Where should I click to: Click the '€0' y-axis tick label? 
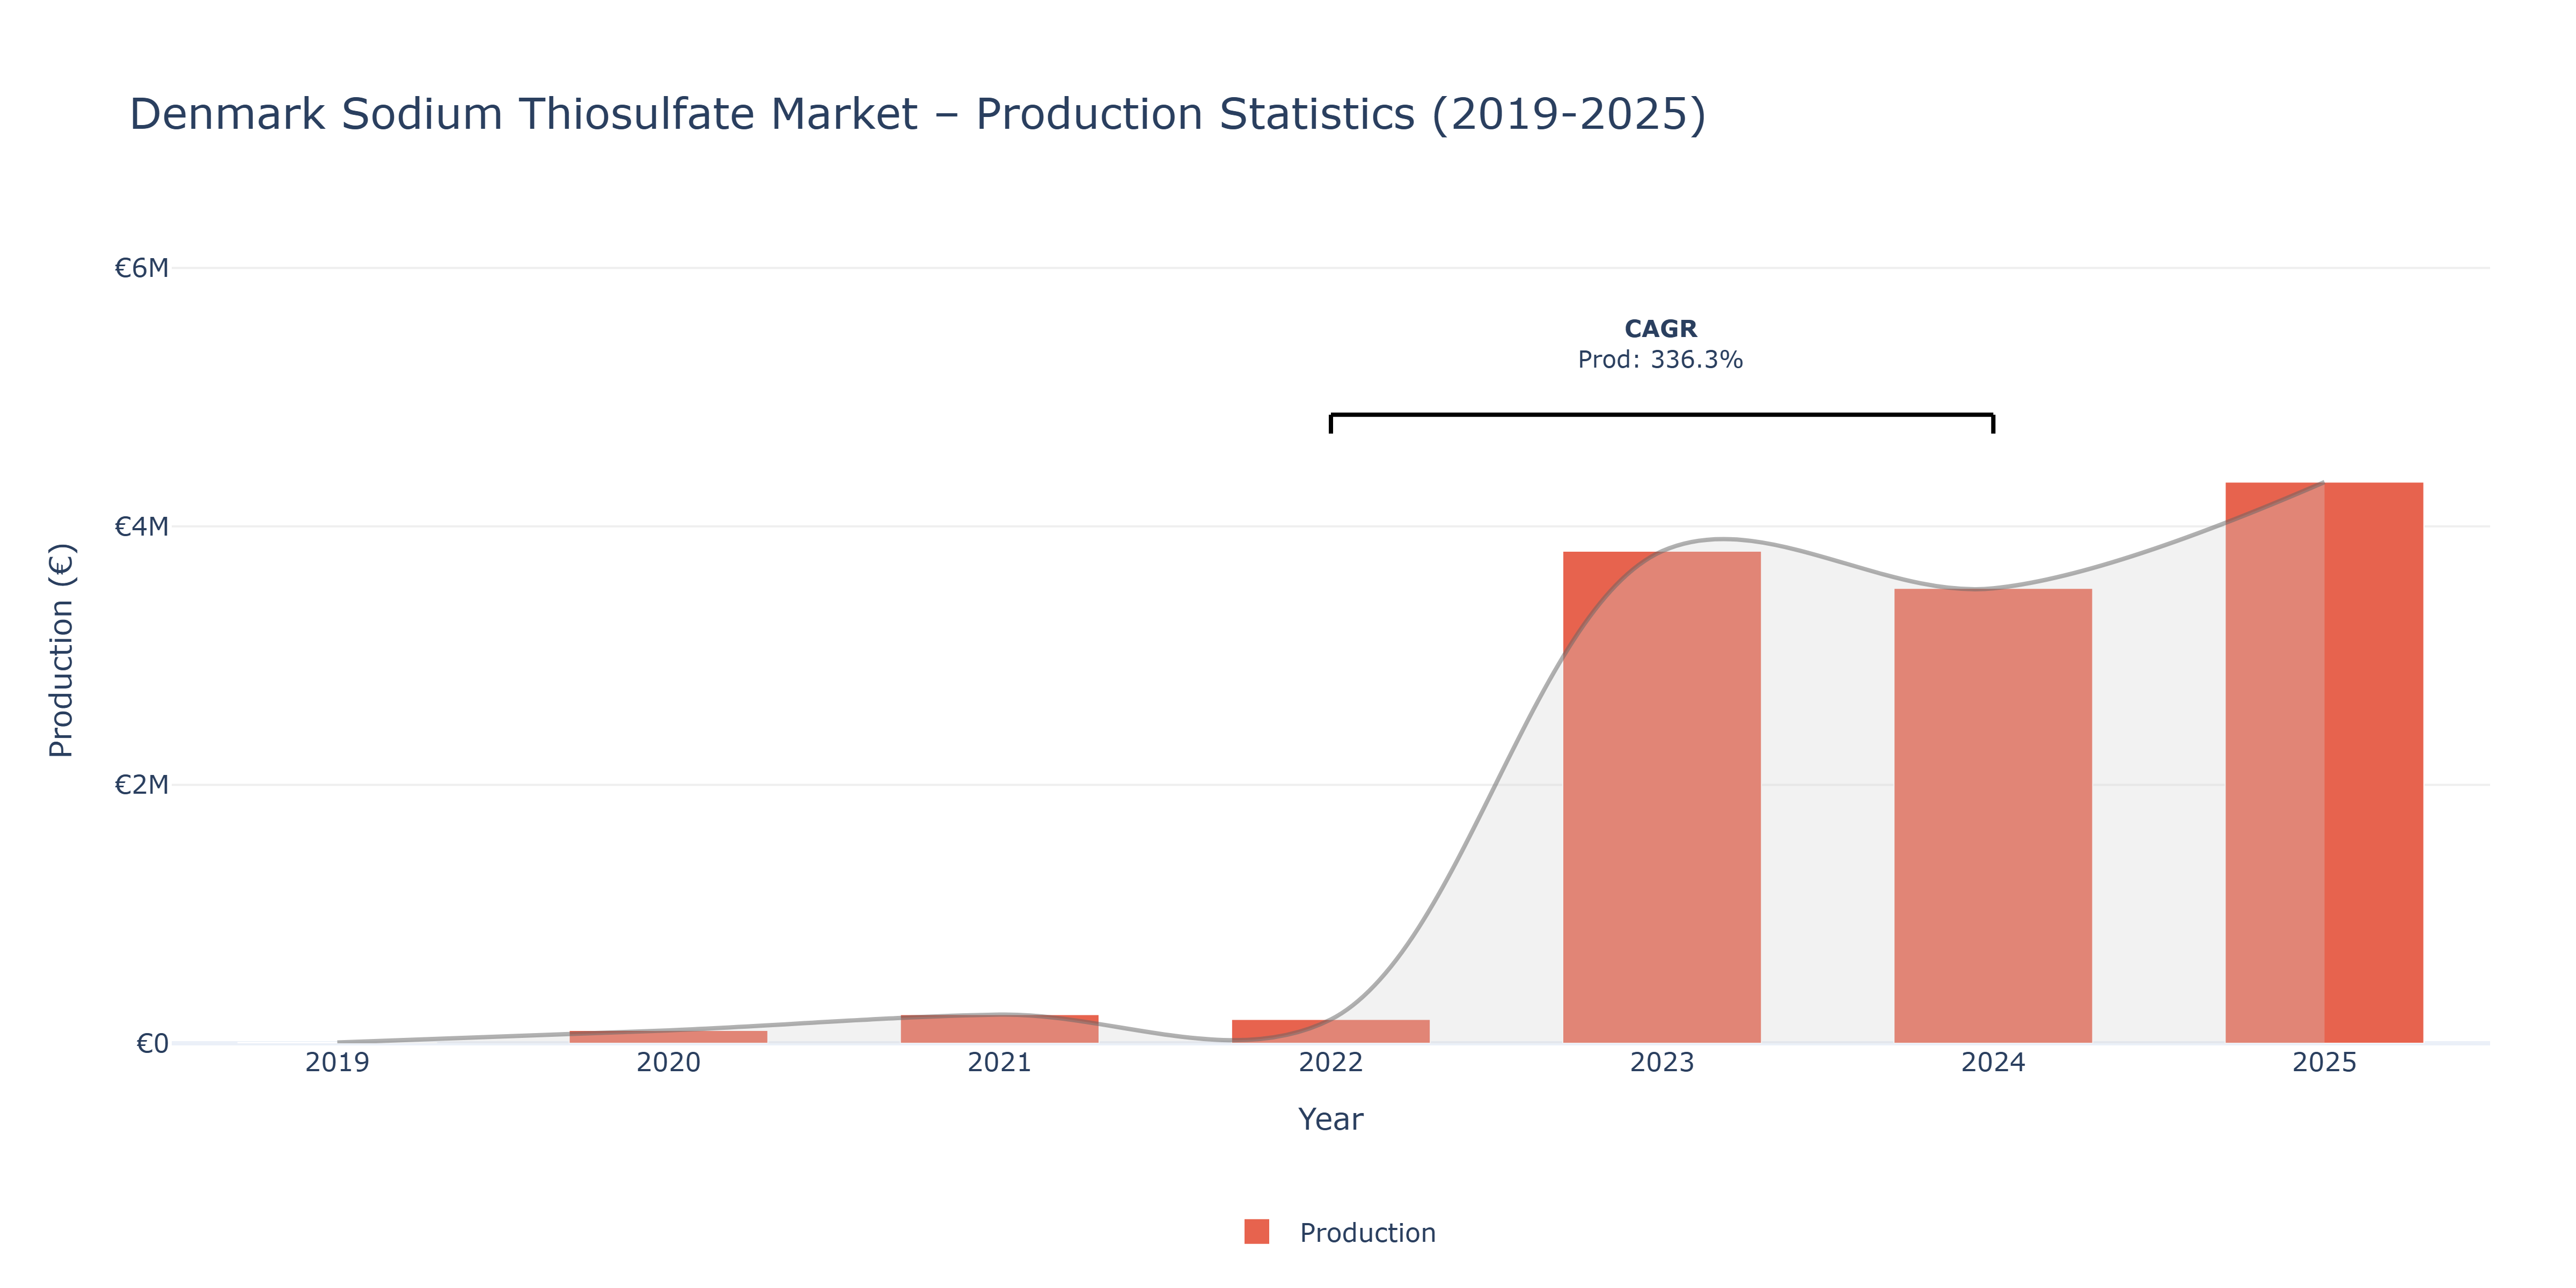153,1044
